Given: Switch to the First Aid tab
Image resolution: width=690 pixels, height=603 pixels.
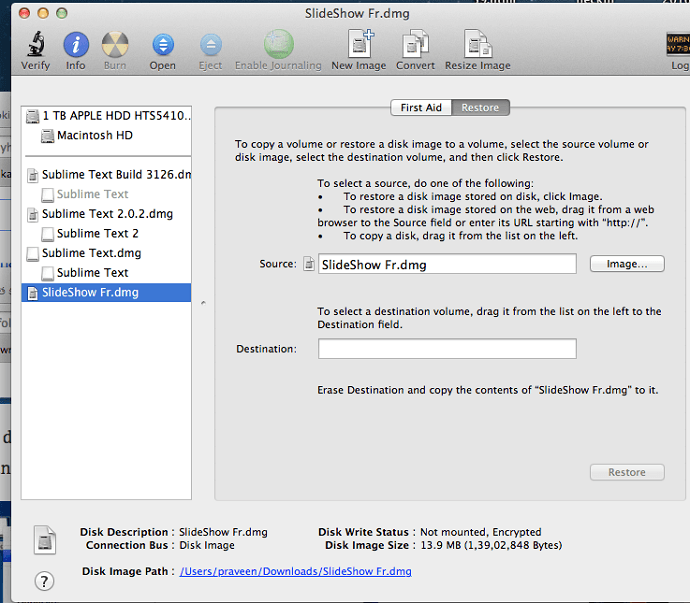Looking at the screenshot, I should coord(421,107).
